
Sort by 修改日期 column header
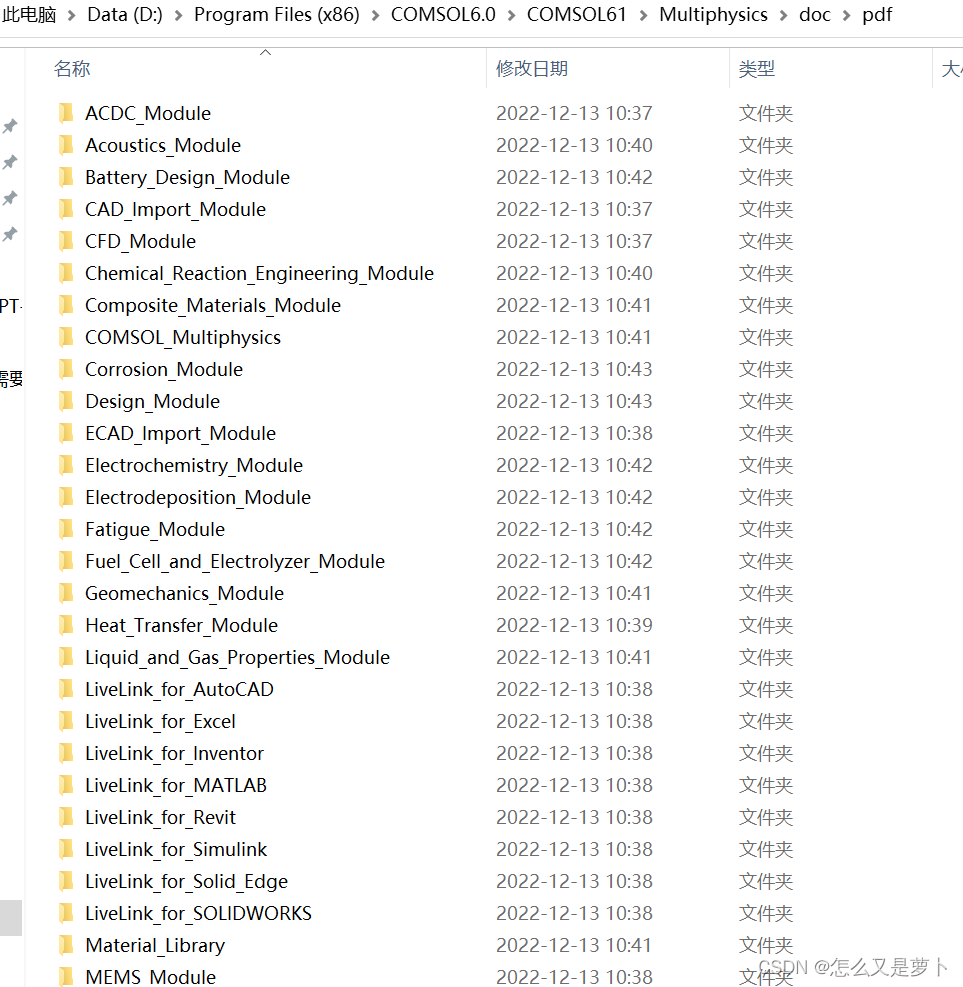coord(532,68)
